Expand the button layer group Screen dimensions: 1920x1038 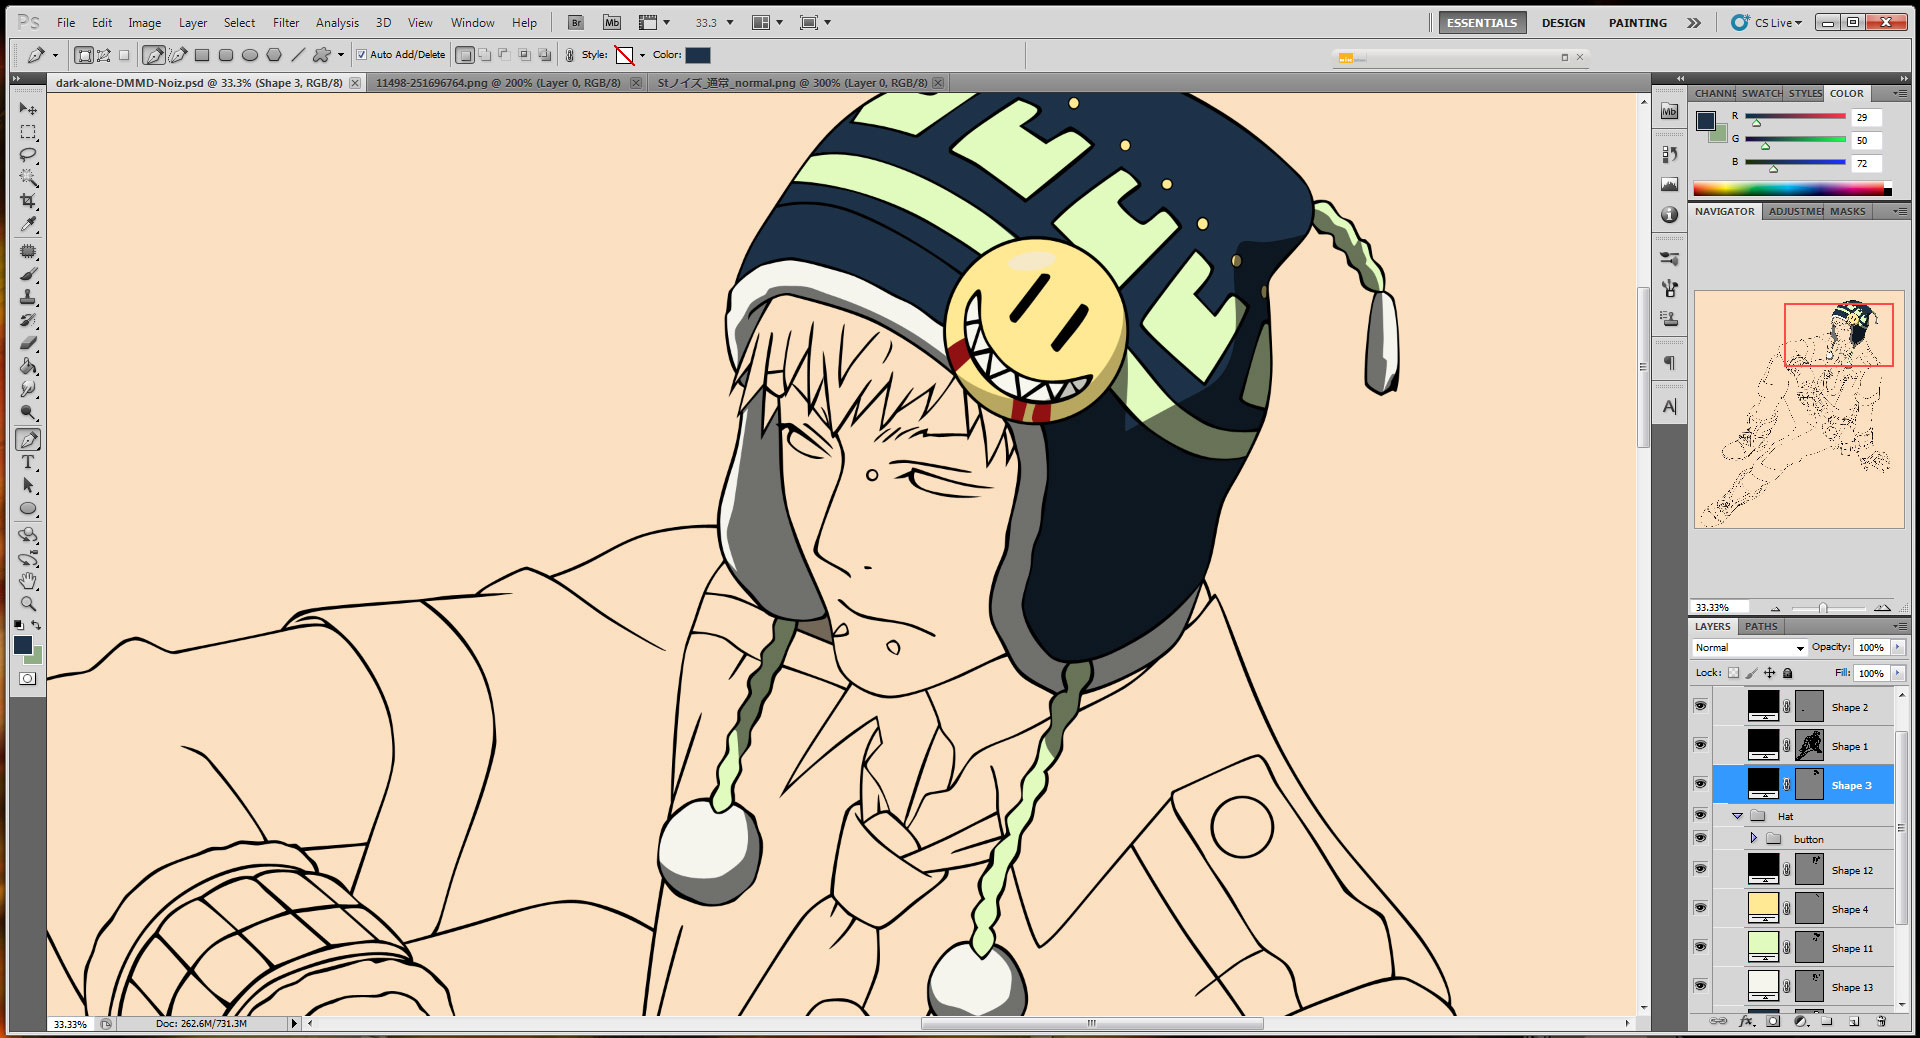(1753, 838)
